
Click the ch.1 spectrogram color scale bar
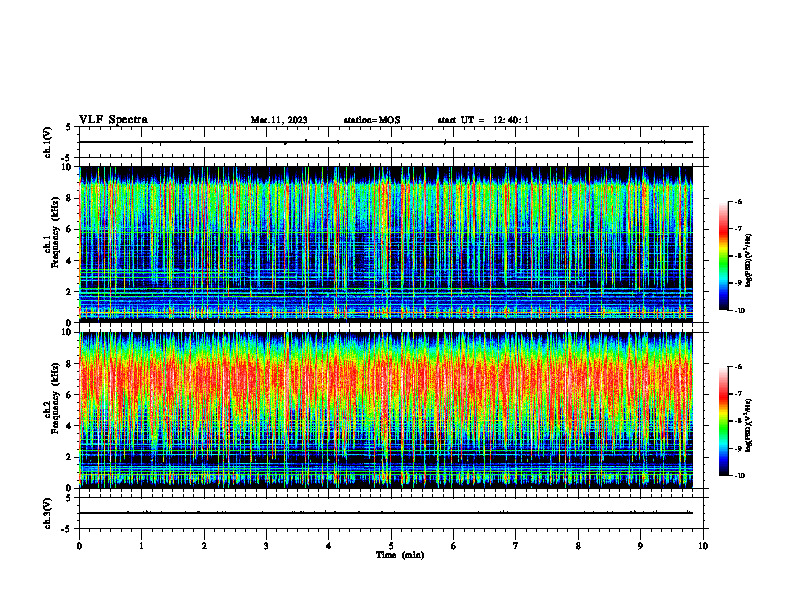click(724, 256)
